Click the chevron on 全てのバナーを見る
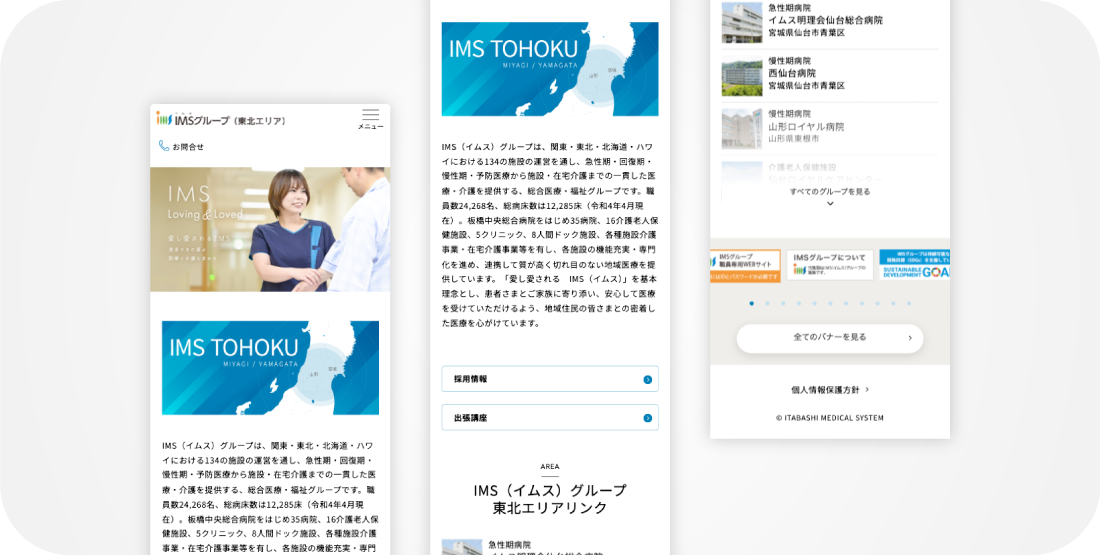 pyautogui.click(x=909, y=338)
